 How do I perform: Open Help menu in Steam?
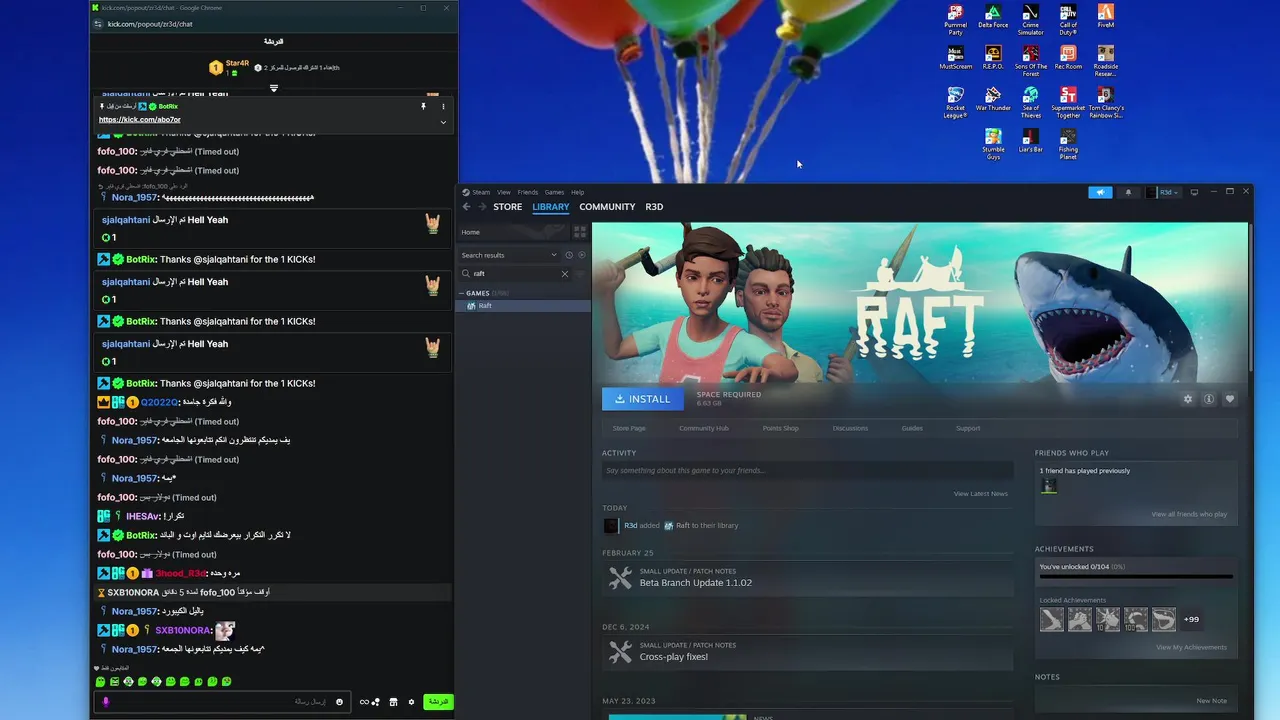[x=578, y=192]
